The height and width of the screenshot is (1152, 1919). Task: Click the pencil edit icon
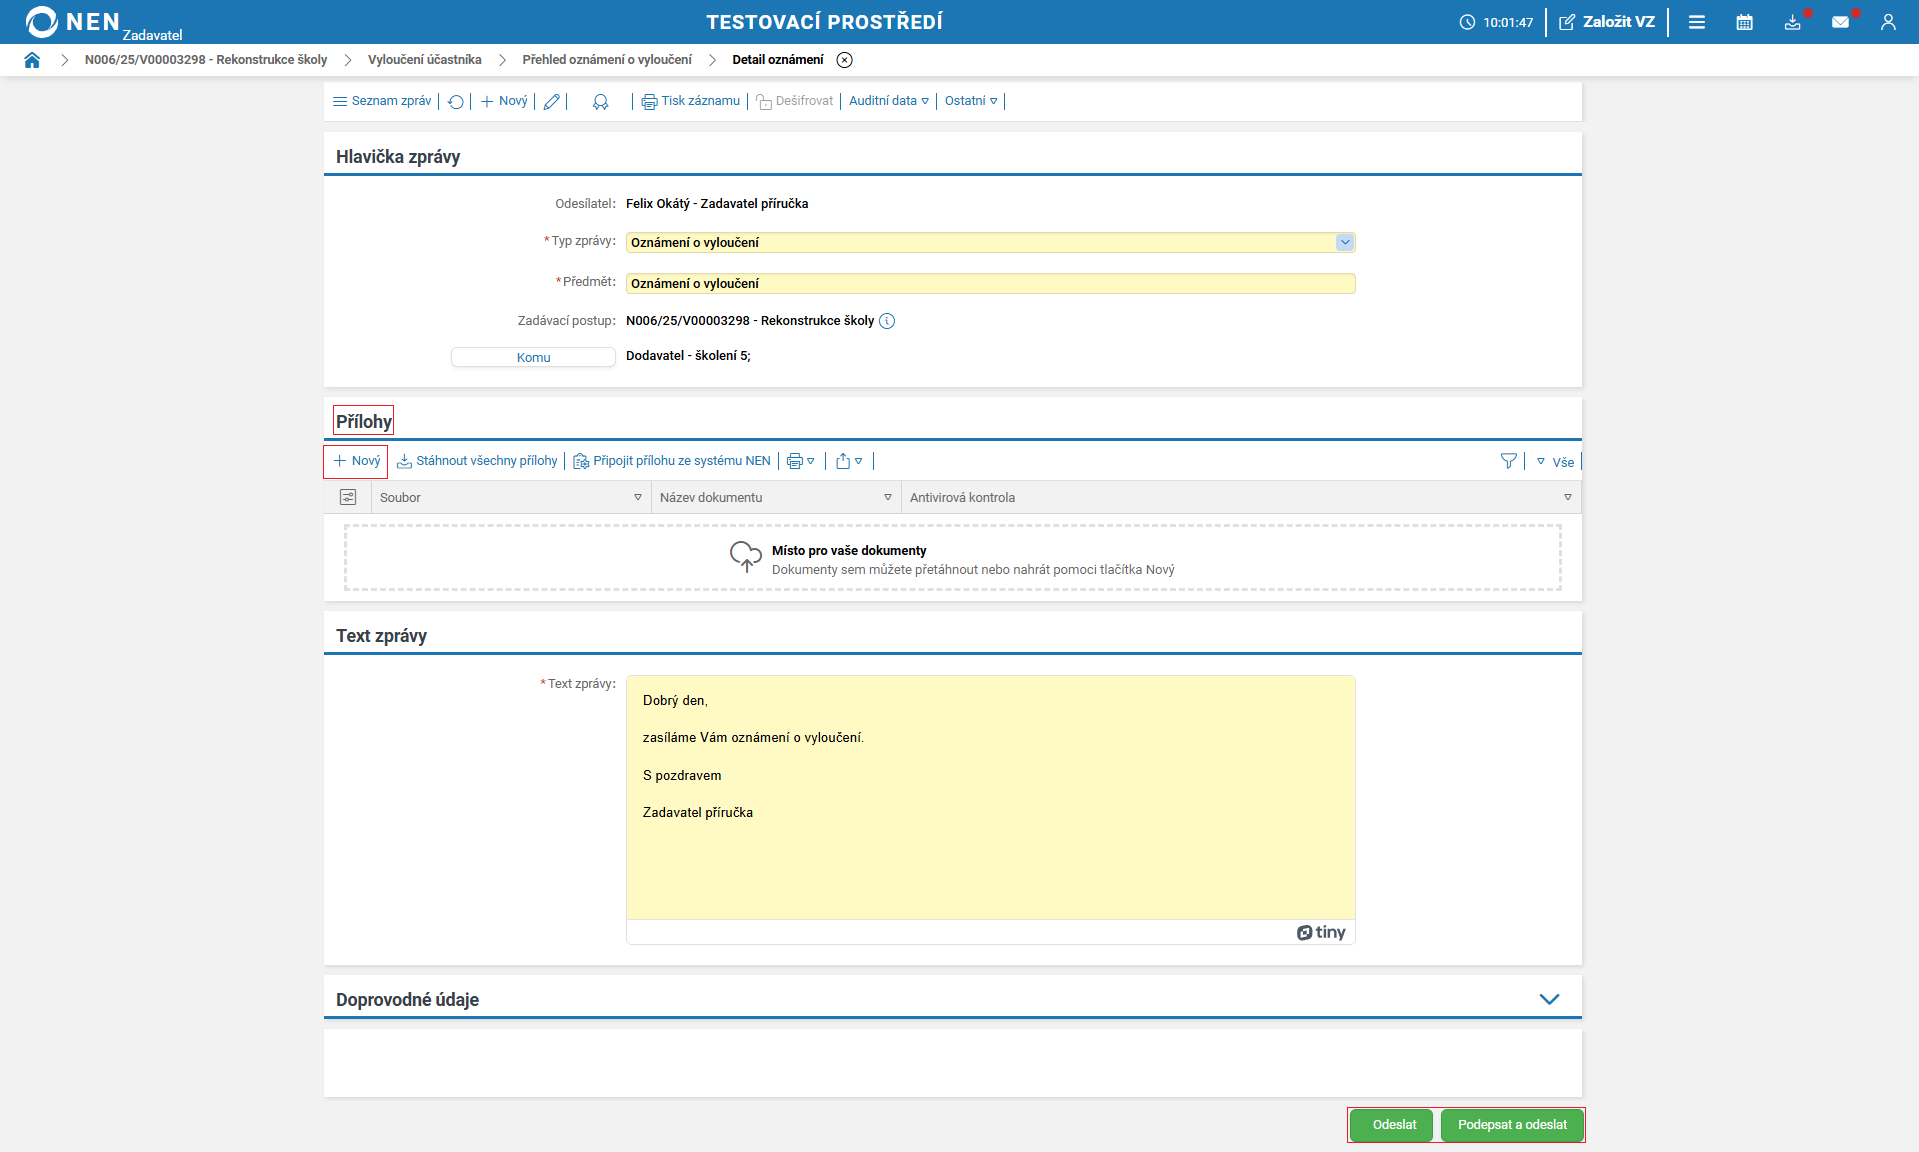tap(551, 102)
